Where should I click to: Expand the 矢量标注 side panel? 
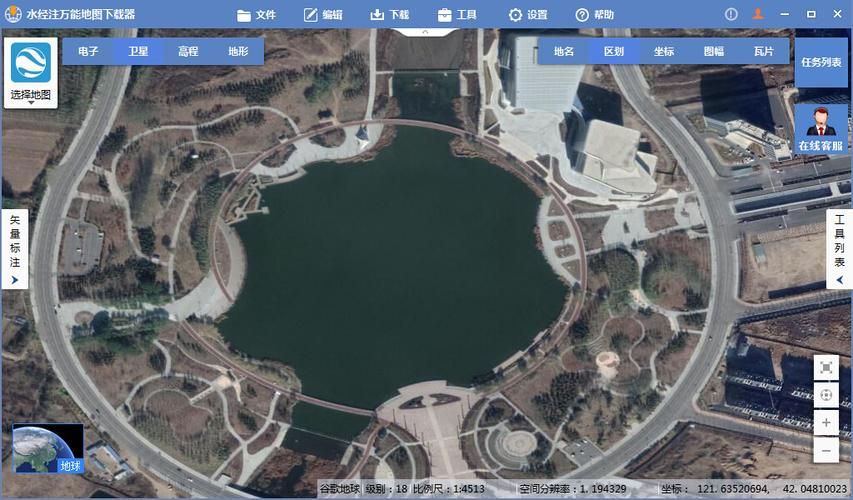coord(15,249)
